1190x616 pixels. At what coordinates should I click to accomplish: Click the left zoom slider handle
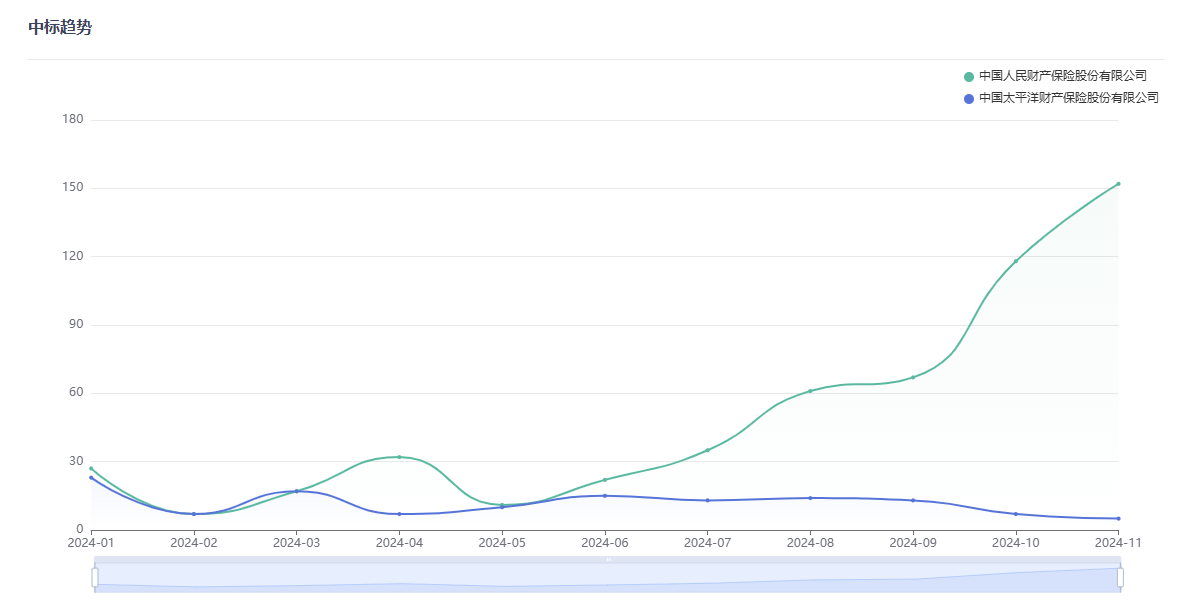coord(95,577)
